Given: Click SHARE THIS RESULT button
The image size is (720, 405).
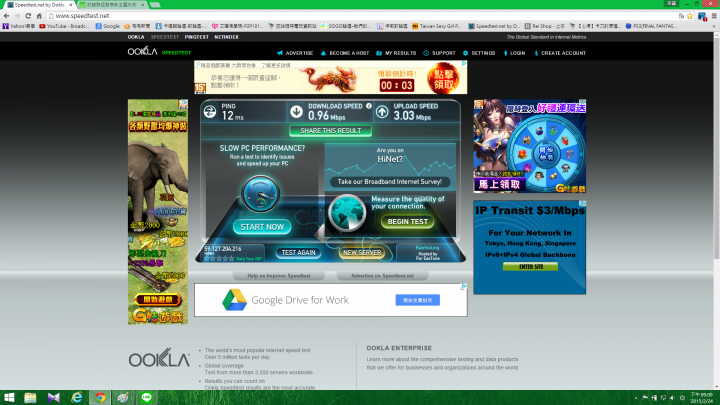Looking at the screenshot, I should point(330,131).
